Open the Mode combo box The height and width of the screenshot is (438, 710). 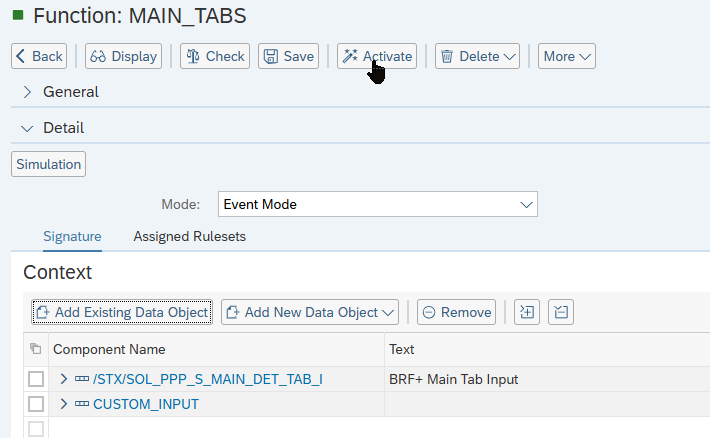click(x=378, y=204)
